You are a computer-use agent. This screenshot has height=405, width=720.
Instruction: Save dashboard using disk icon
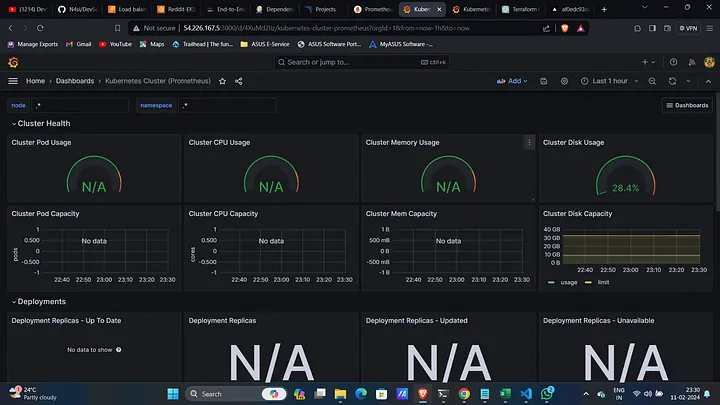point(543,81)
